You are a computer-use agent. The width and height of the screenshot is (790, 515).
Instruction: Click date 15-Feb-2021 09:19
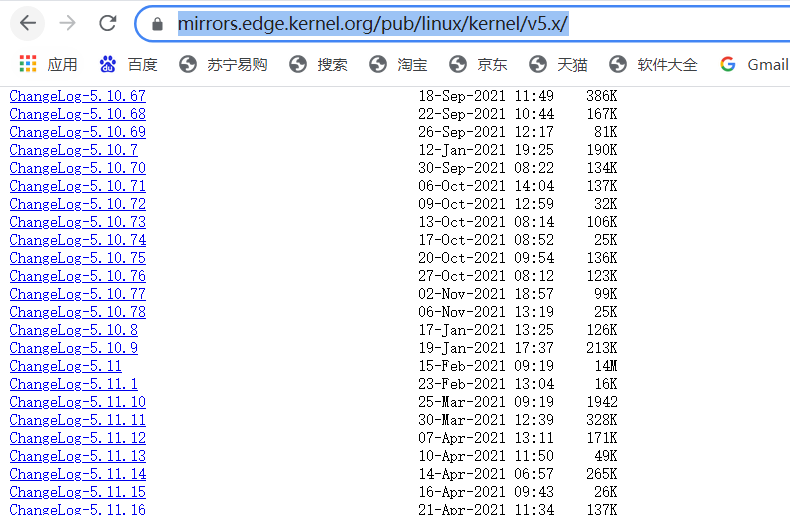(486, 366)
